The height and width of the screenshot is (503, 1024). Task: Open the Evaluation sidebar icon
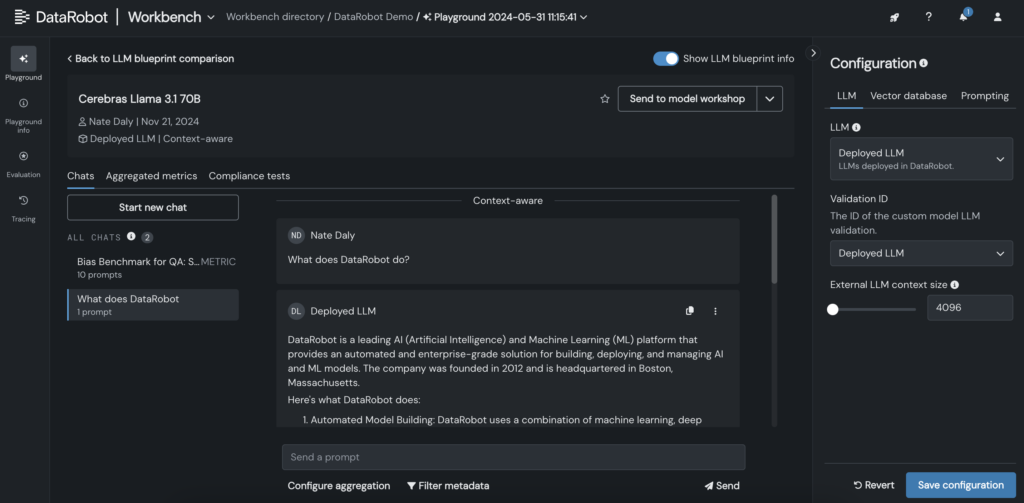click(24, 156)
